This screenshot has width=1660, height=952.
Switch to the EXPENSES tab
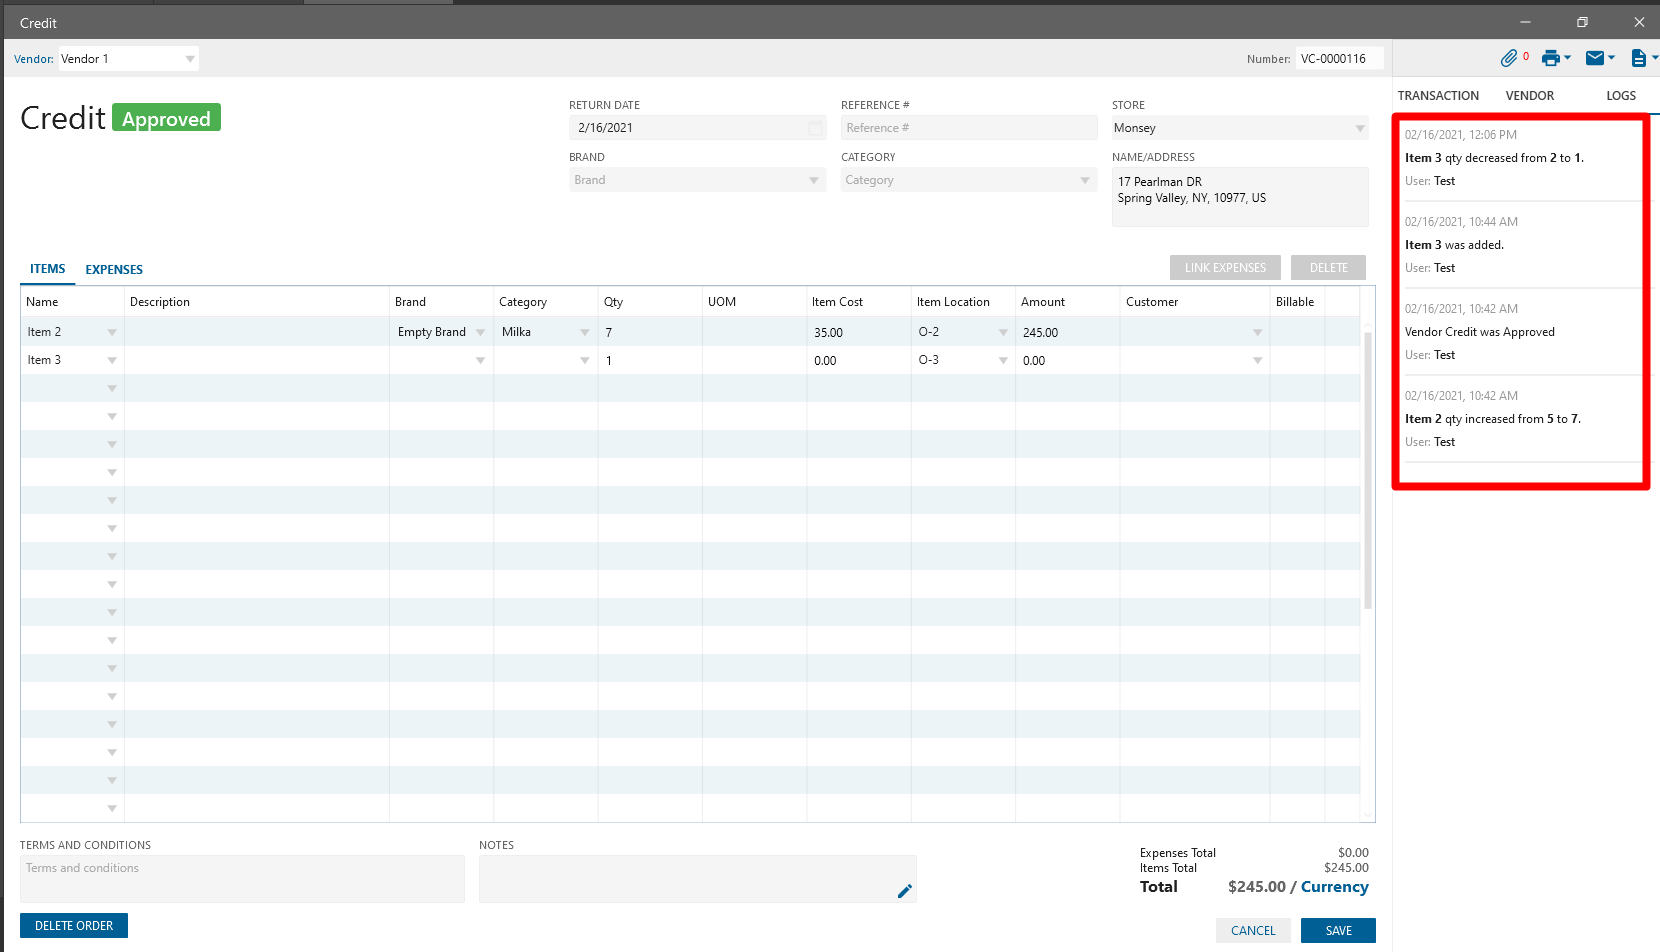(x=114, y=269)
